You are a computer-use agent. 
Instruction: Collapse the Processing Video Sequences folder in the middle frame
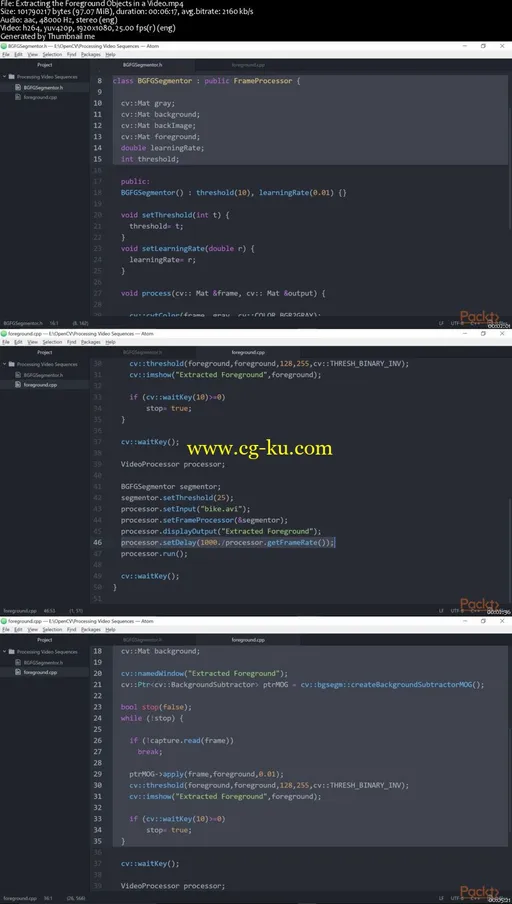point(5,364)
